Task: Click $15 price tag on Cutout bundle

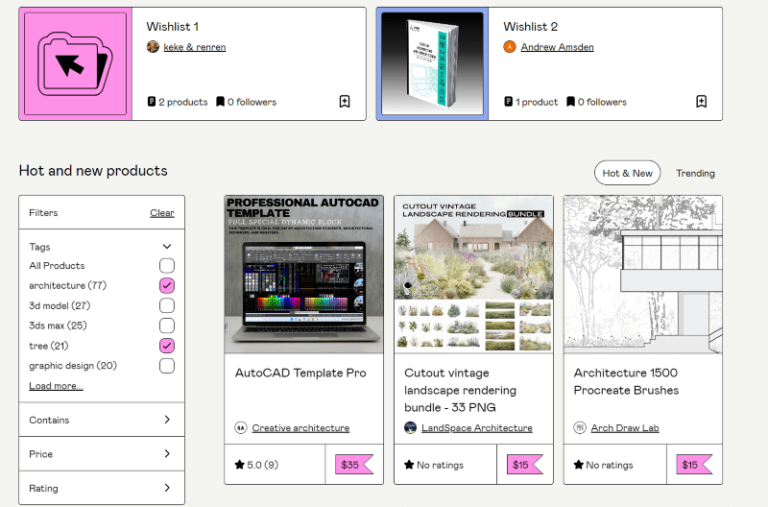Action: tap(524, 464)
